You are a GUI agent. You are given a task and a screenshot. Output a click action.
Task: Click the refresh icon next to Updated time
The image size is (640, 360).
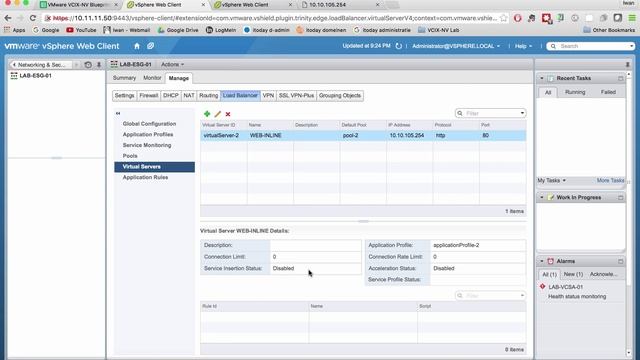[x=399, y=46]
